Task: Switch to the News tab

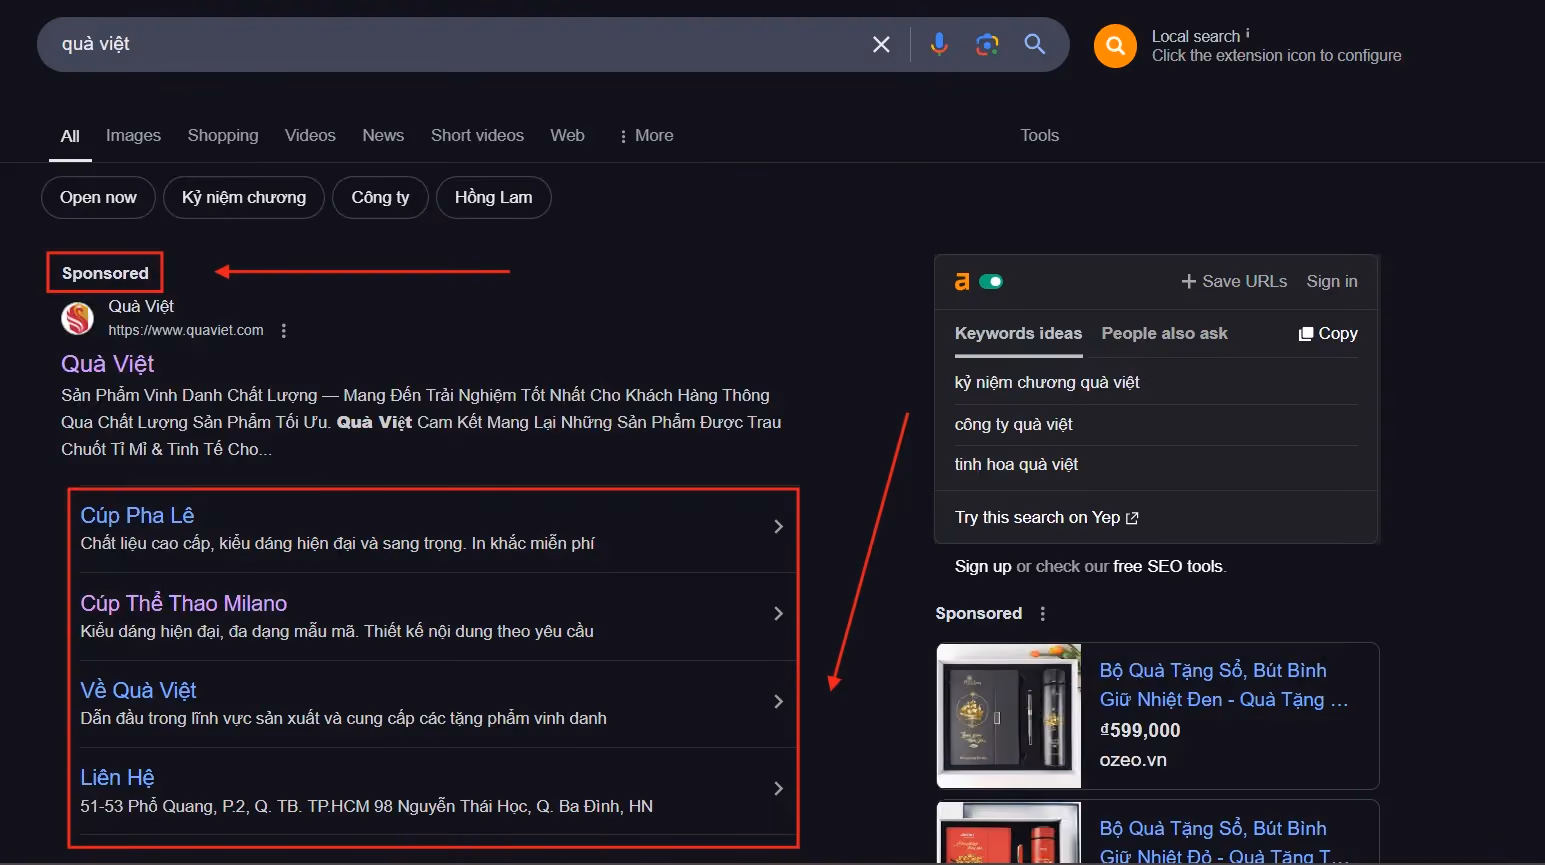Action: (383, 136)
